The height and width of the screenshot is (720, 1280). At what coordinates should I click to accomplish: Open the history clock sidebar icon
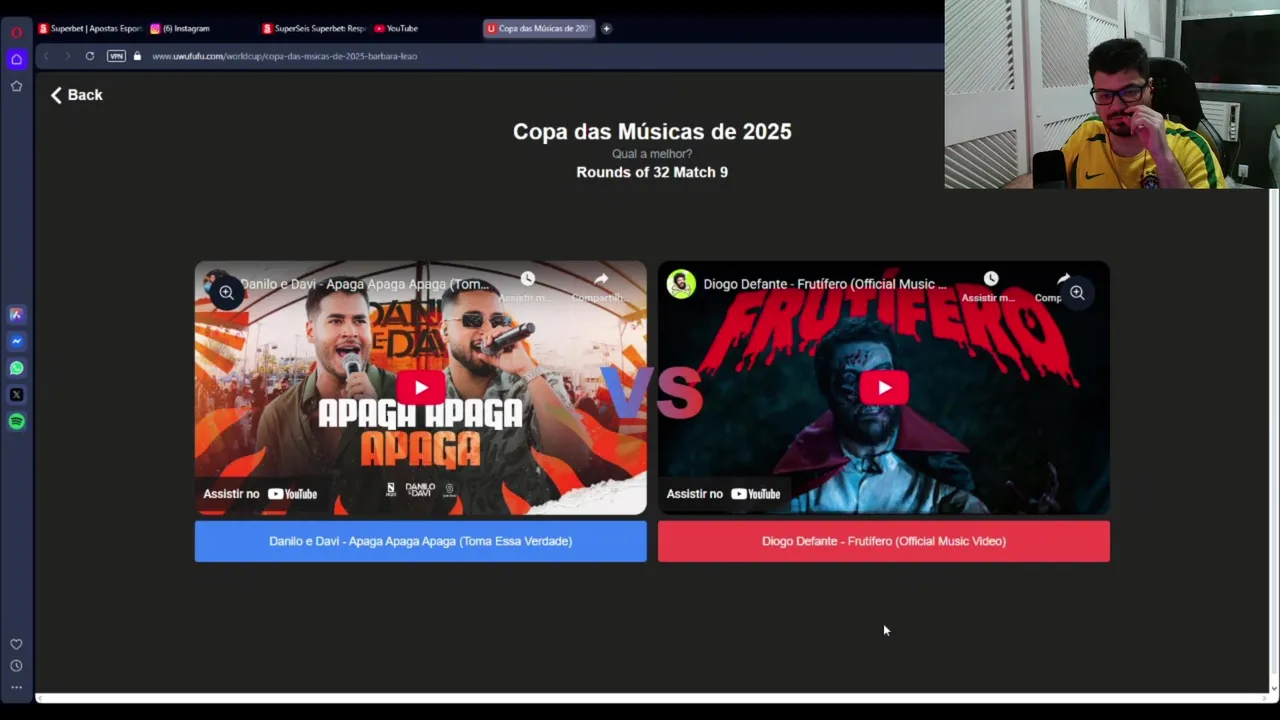(16, 666)
